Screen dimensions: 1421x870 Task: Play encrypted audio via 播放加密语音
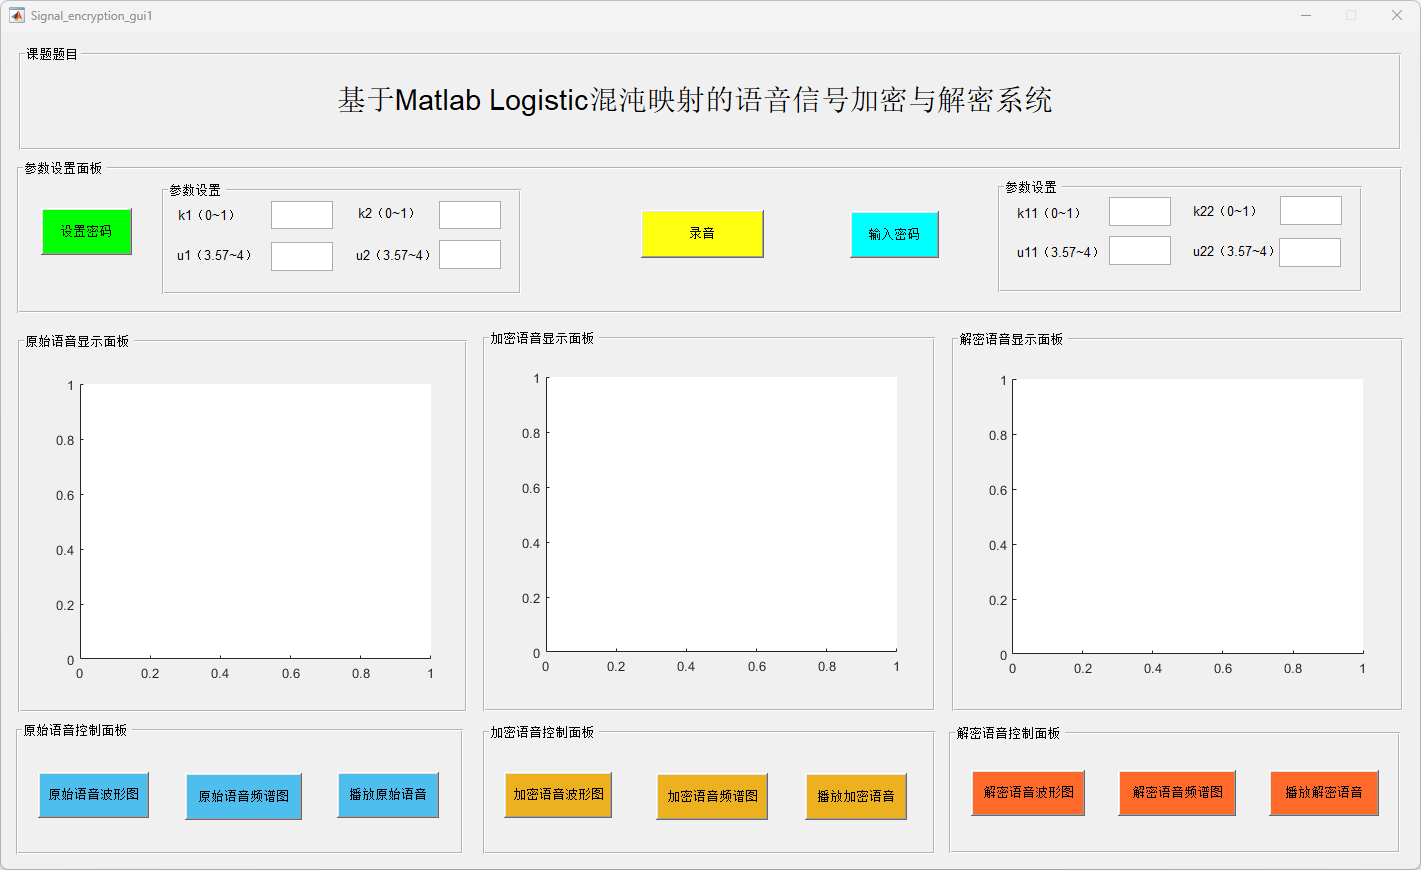(856, 797)
